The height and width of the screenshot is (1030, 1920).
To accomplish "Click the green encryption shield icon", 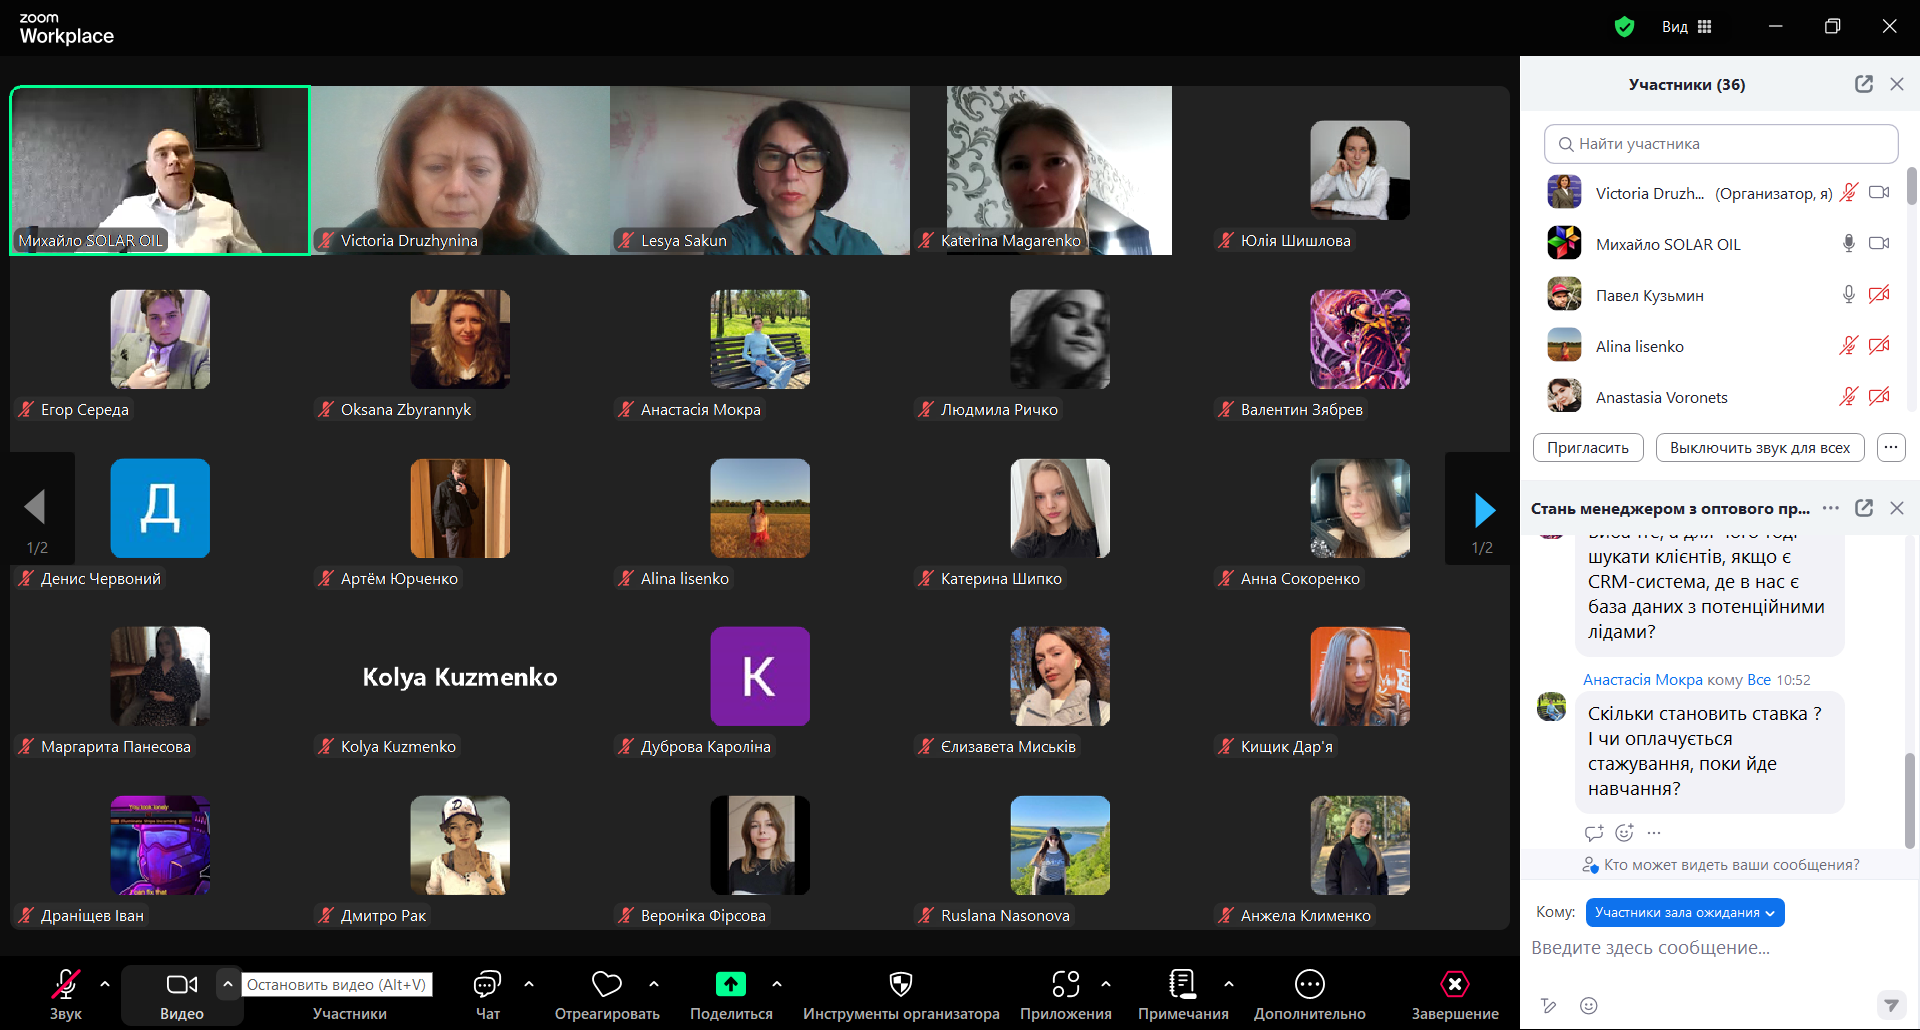I will 1625,27.
